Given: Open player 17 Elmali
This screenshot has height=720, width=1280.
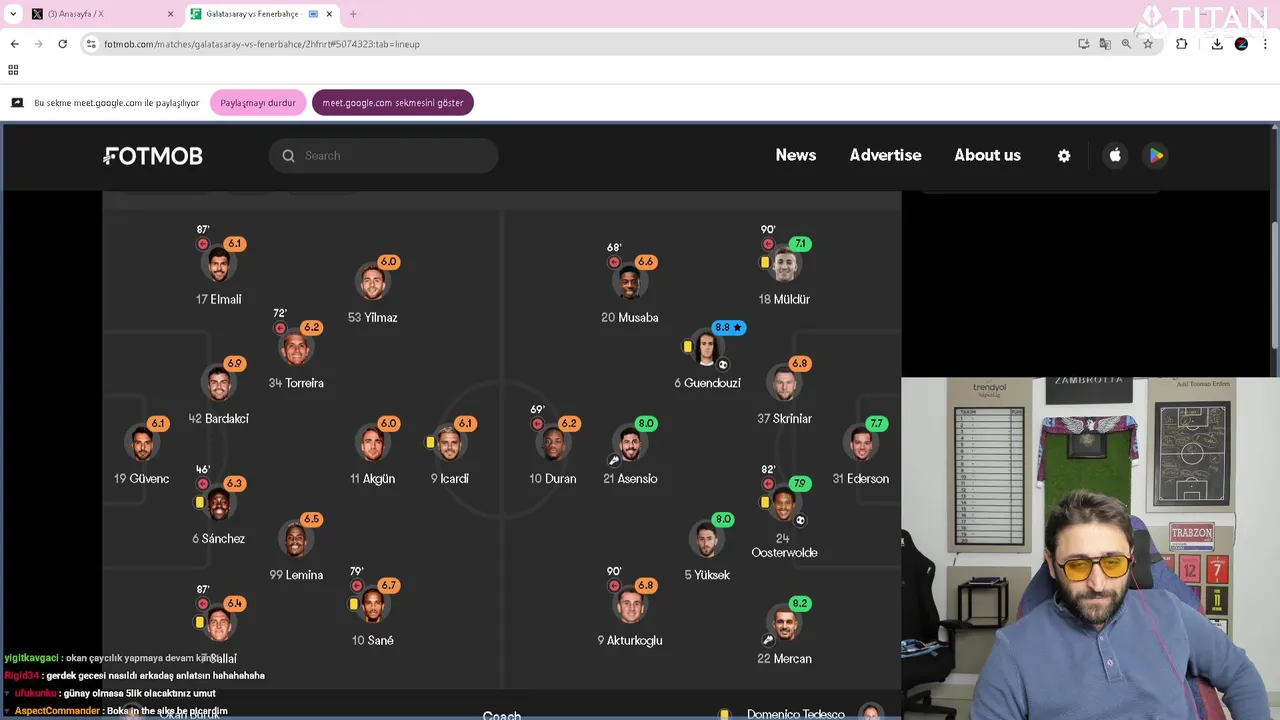Looking at the screenshot, I should pos(219,265).
